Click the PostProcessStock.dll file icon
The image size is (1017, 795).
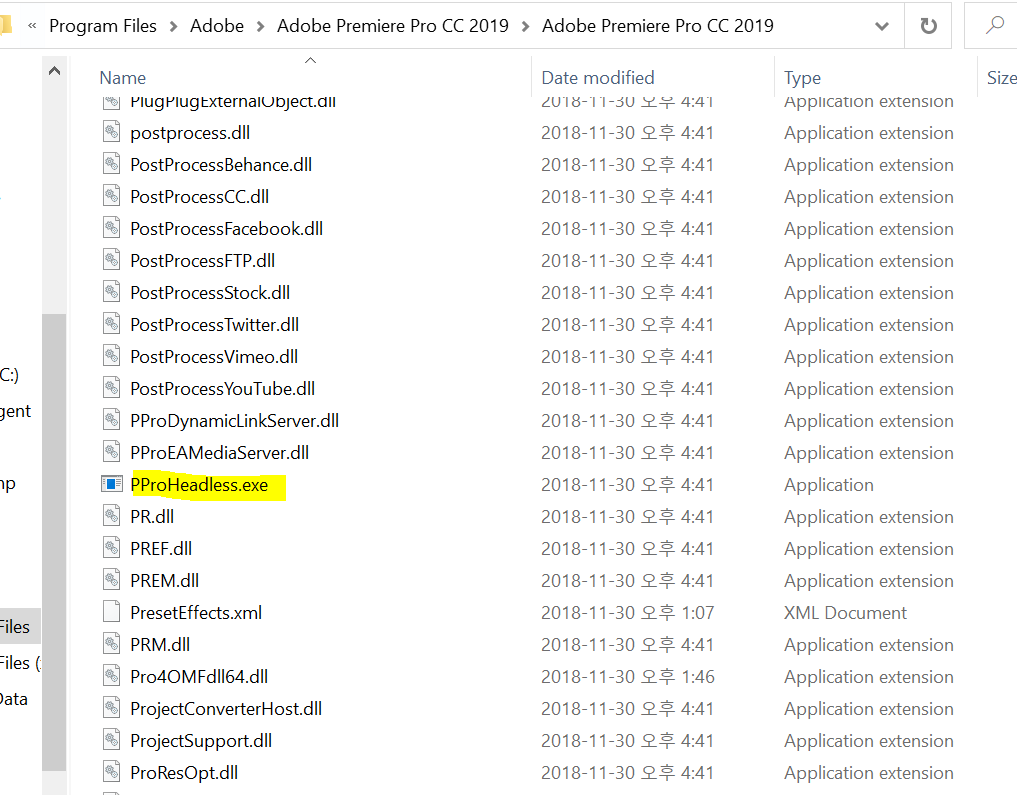(x=112, y=292)
